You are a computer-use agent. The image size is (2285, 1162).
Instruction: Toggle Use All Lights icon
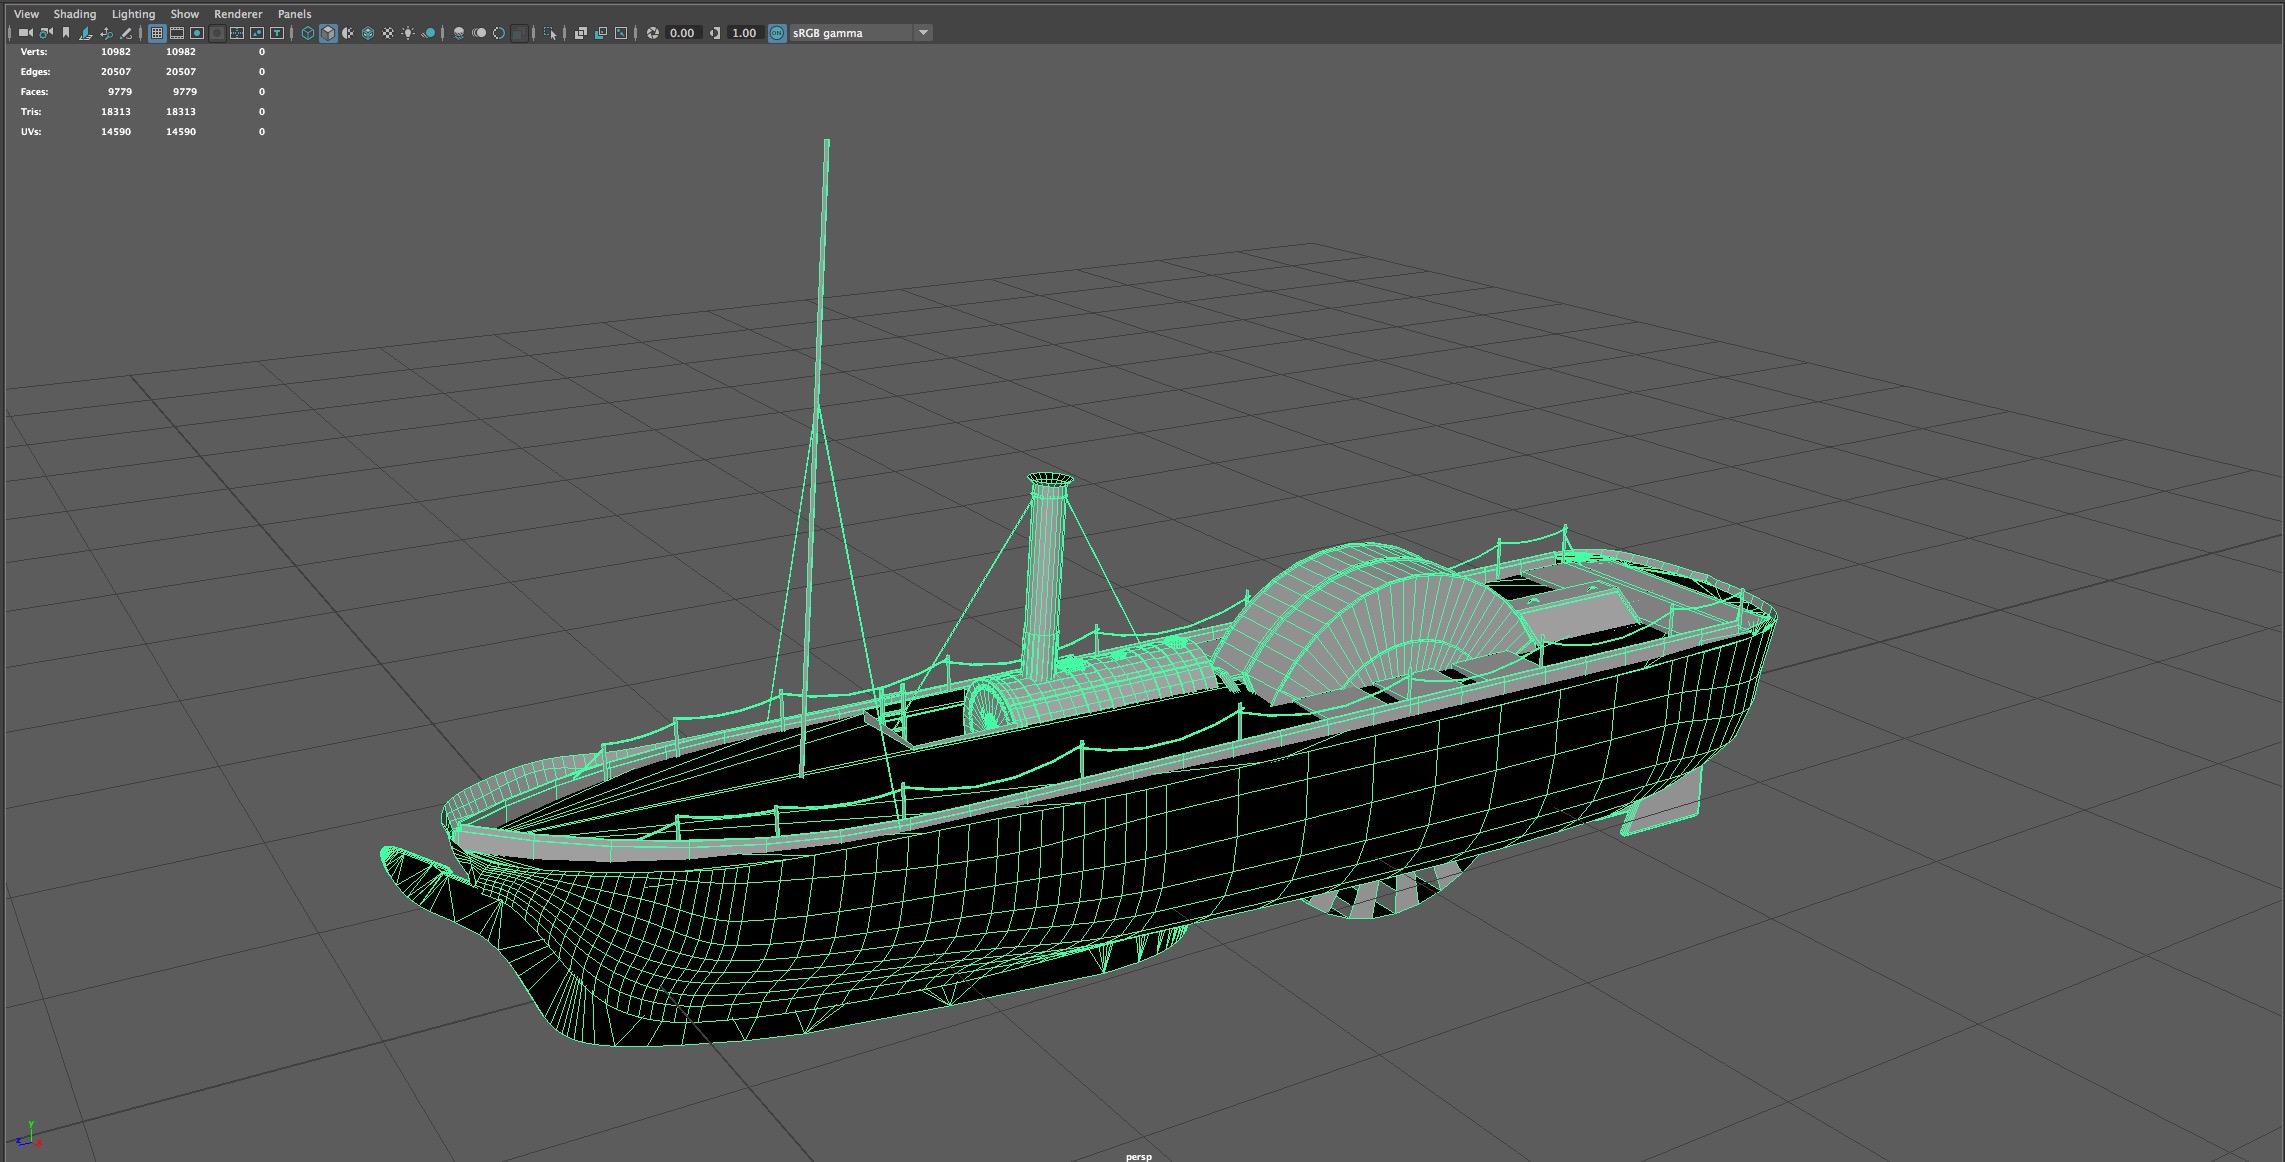coord(408,33)
